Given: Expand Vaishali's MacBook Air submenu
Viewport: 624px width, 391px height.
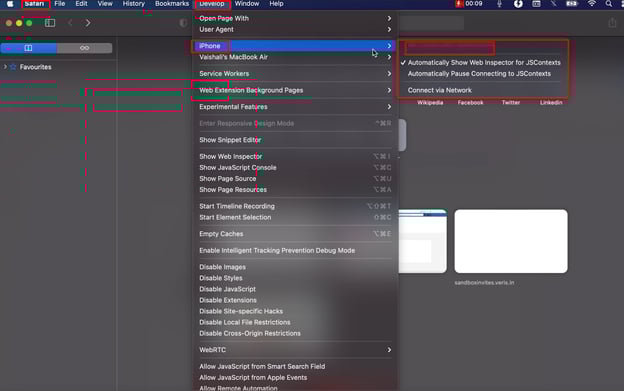Looking at the screenshot, I should (x=295, y=57).
